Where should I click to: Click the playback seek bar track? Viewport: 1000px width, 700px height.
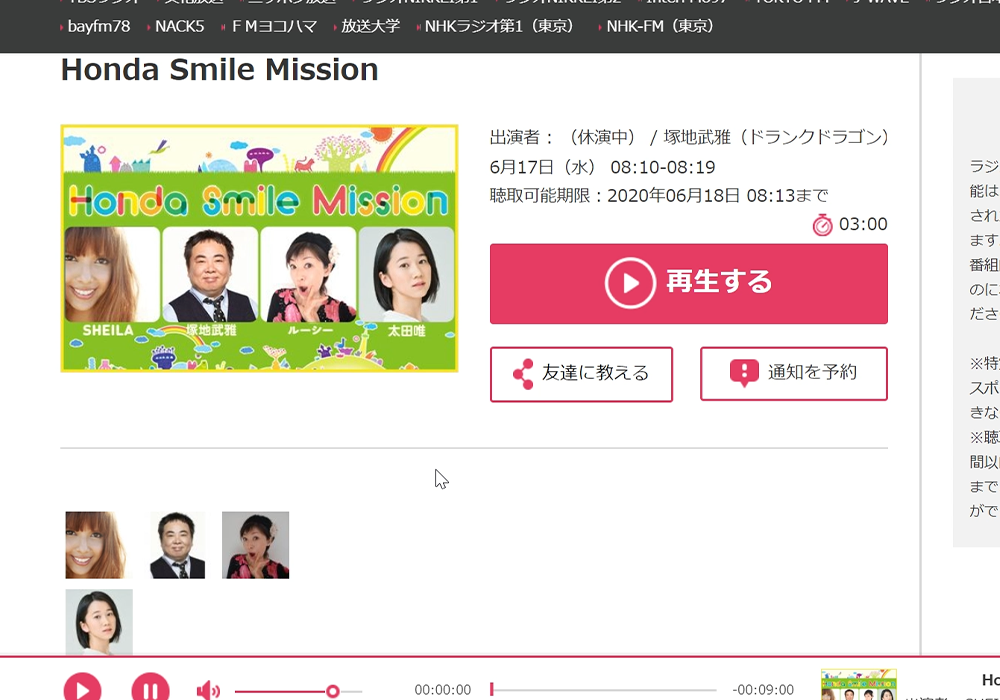(x=604, y=690)
